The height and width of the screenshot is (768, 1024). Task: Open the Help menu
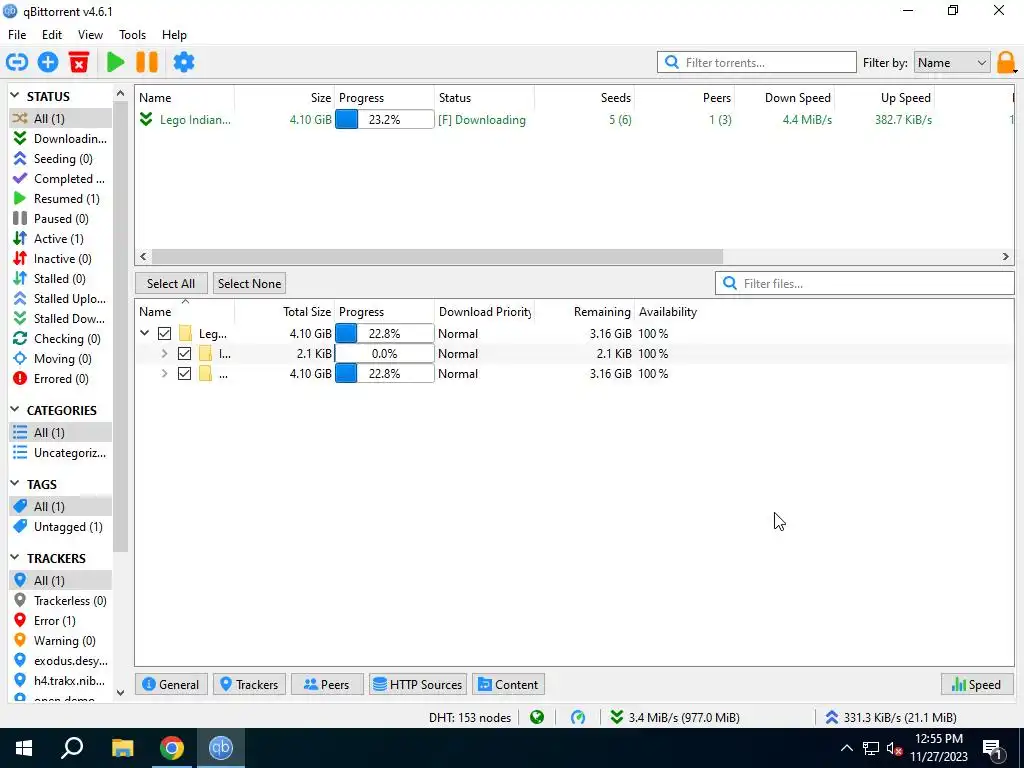pos(174,35)
